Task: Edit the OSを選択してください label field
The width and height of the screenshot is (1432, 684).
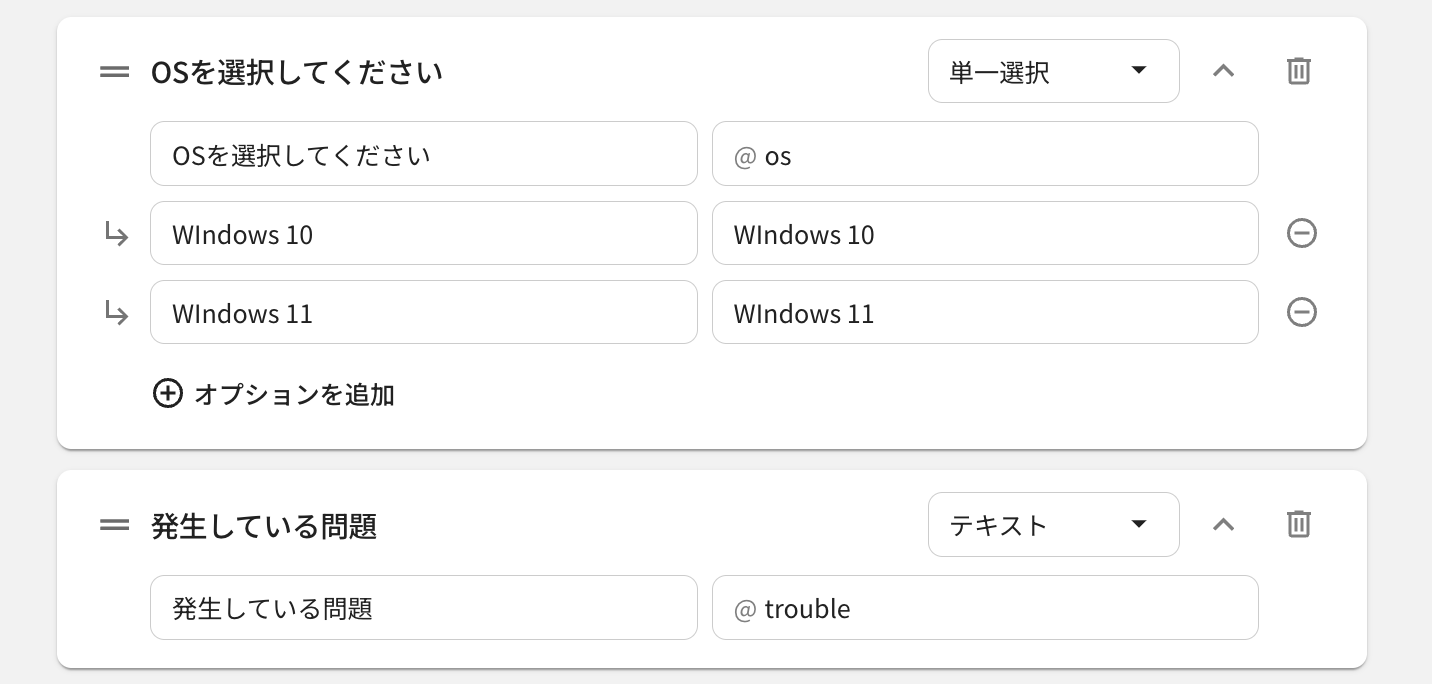Action: pyautogui.click(x=423, y=154)
